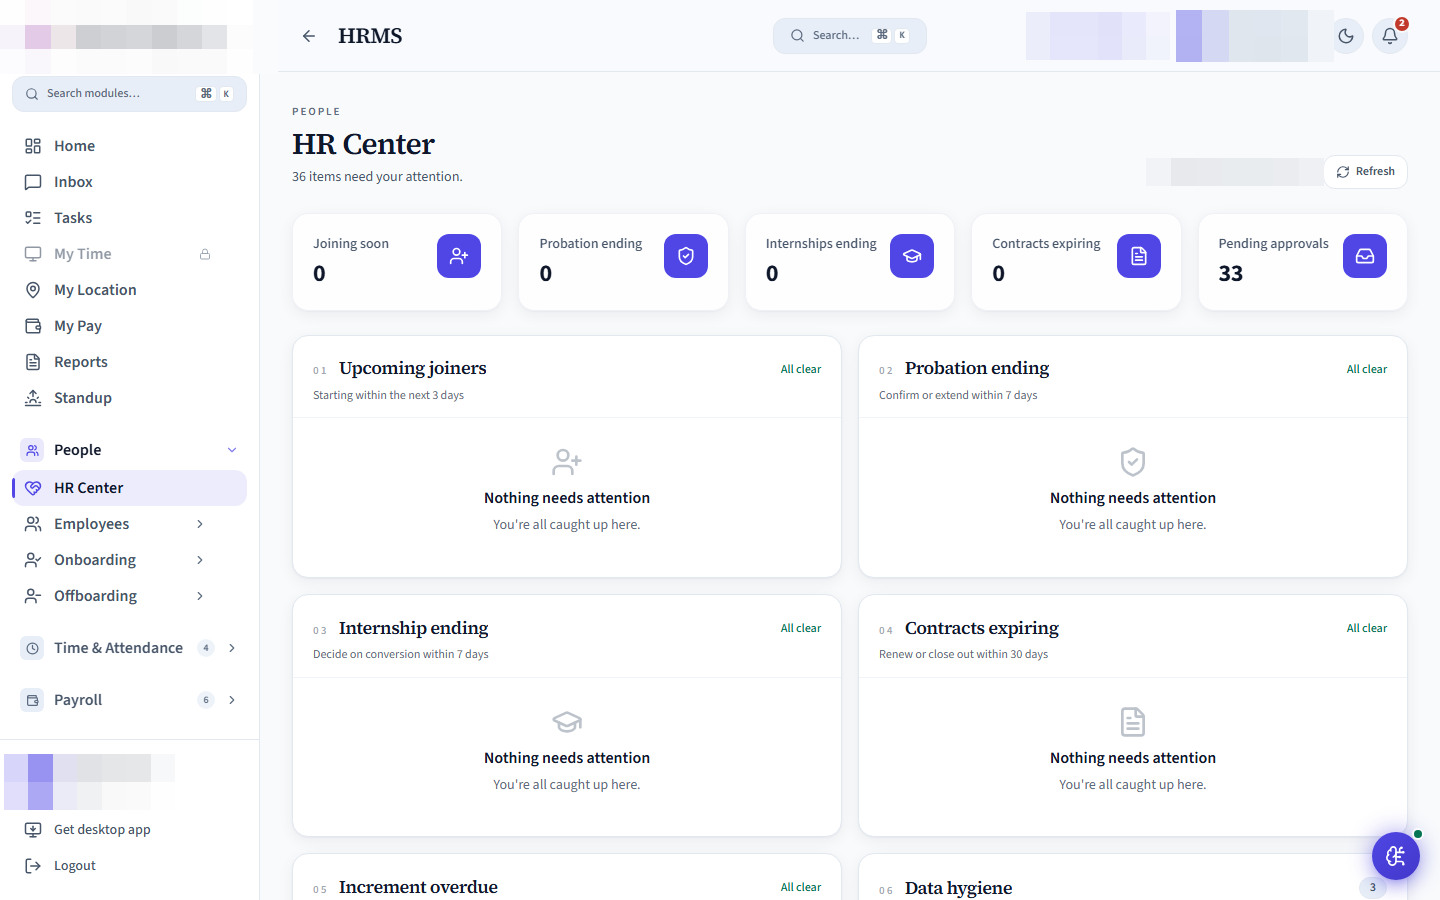Screen dimensions: 1440x900
Task: Expand the Offboarding submenu chevron
Action: click(x=200, y=596)
